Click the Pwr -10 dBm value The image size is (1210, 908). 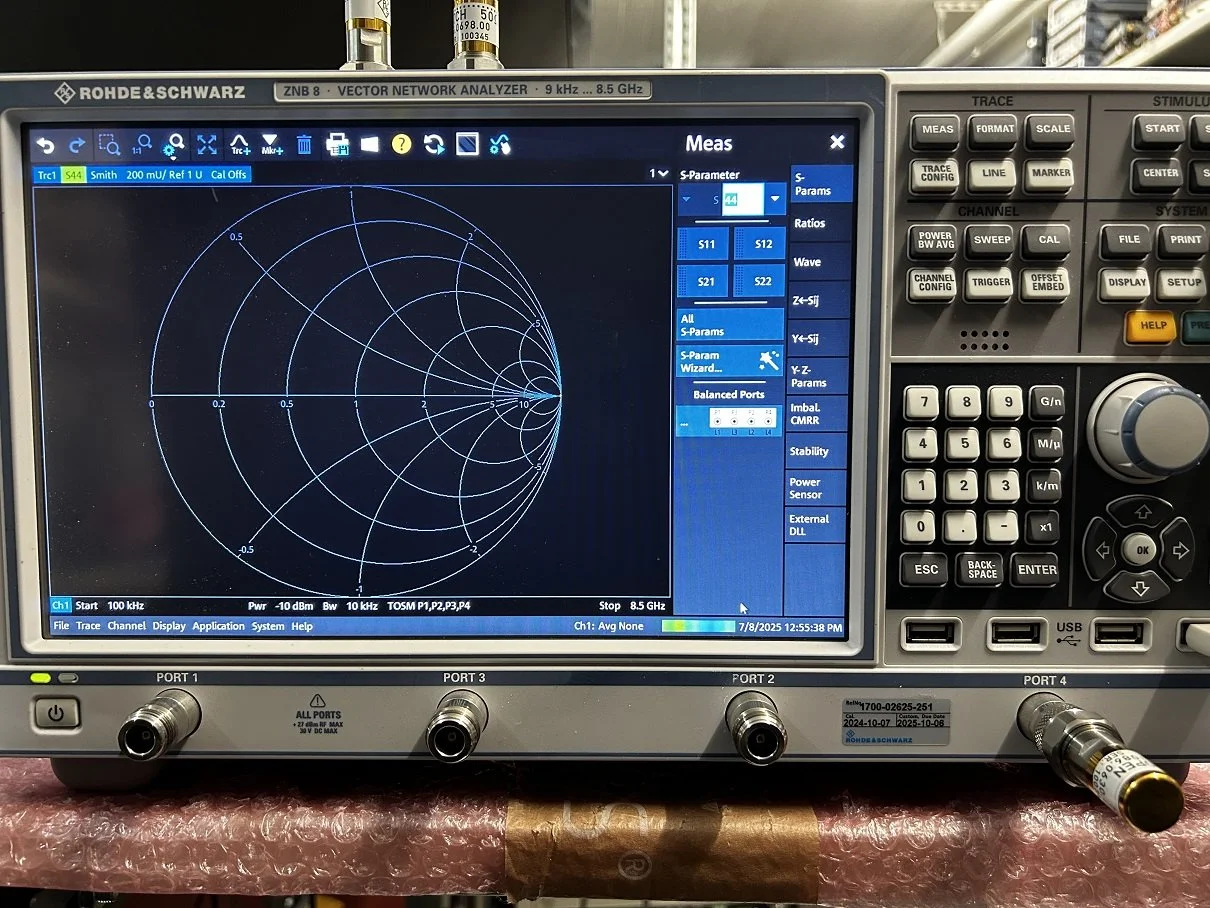coord(280,606)
